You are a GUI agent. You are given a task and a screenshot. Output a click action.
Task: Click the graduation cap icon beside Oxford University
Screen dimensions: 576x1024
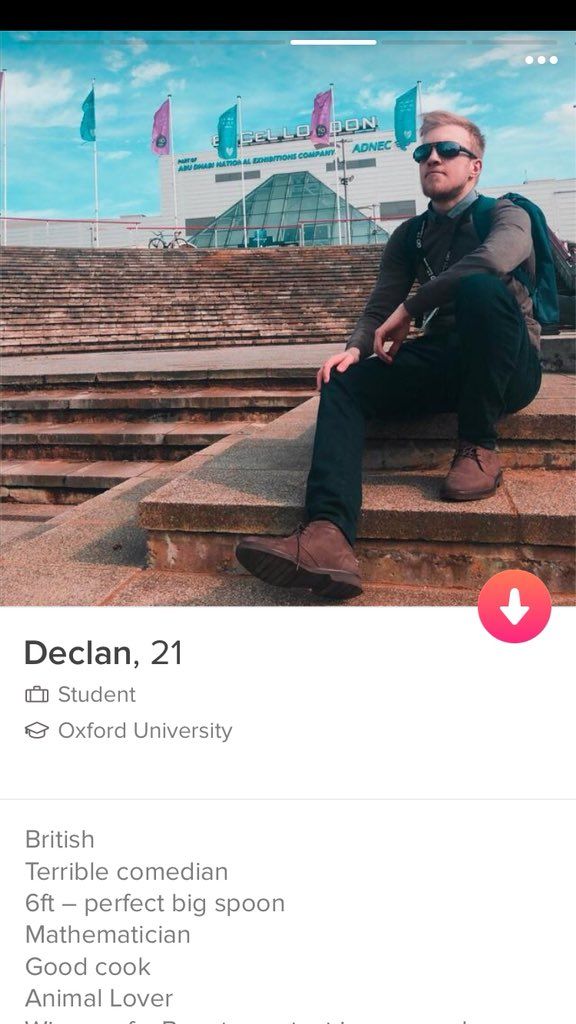[37, 731]
